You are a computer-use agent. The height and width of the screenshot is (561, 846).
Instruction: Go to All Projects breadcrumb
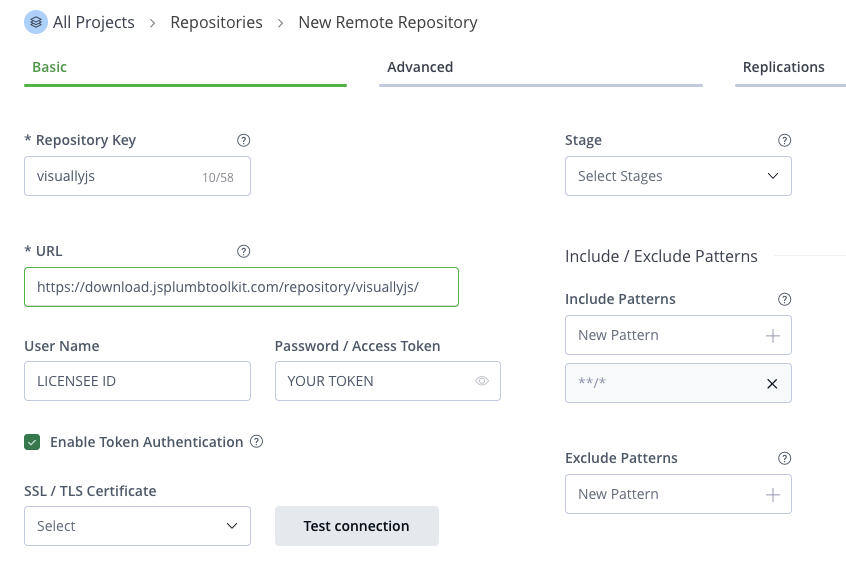(x=93, y=22)
